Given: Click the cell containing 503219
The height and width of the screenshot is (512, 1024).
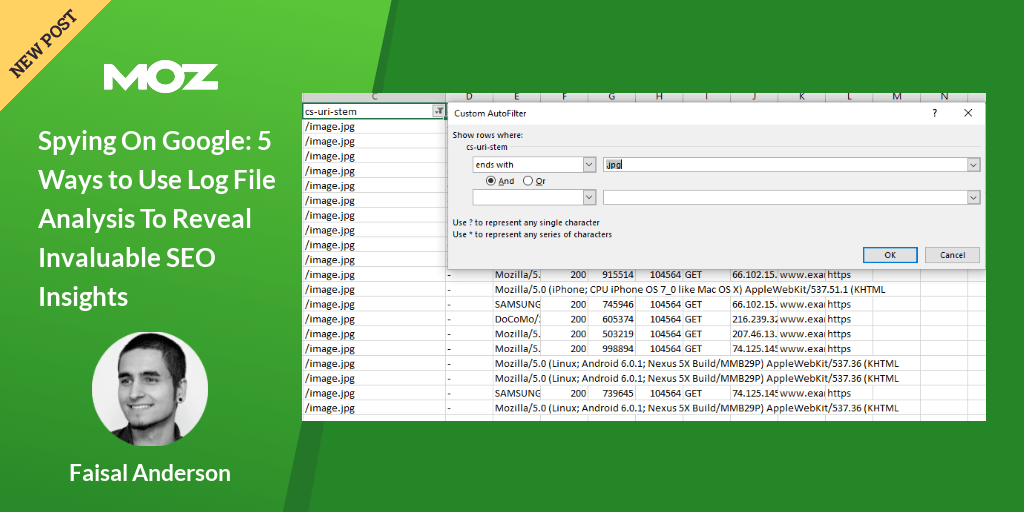Looking at the screenshot, I should 611,334.
